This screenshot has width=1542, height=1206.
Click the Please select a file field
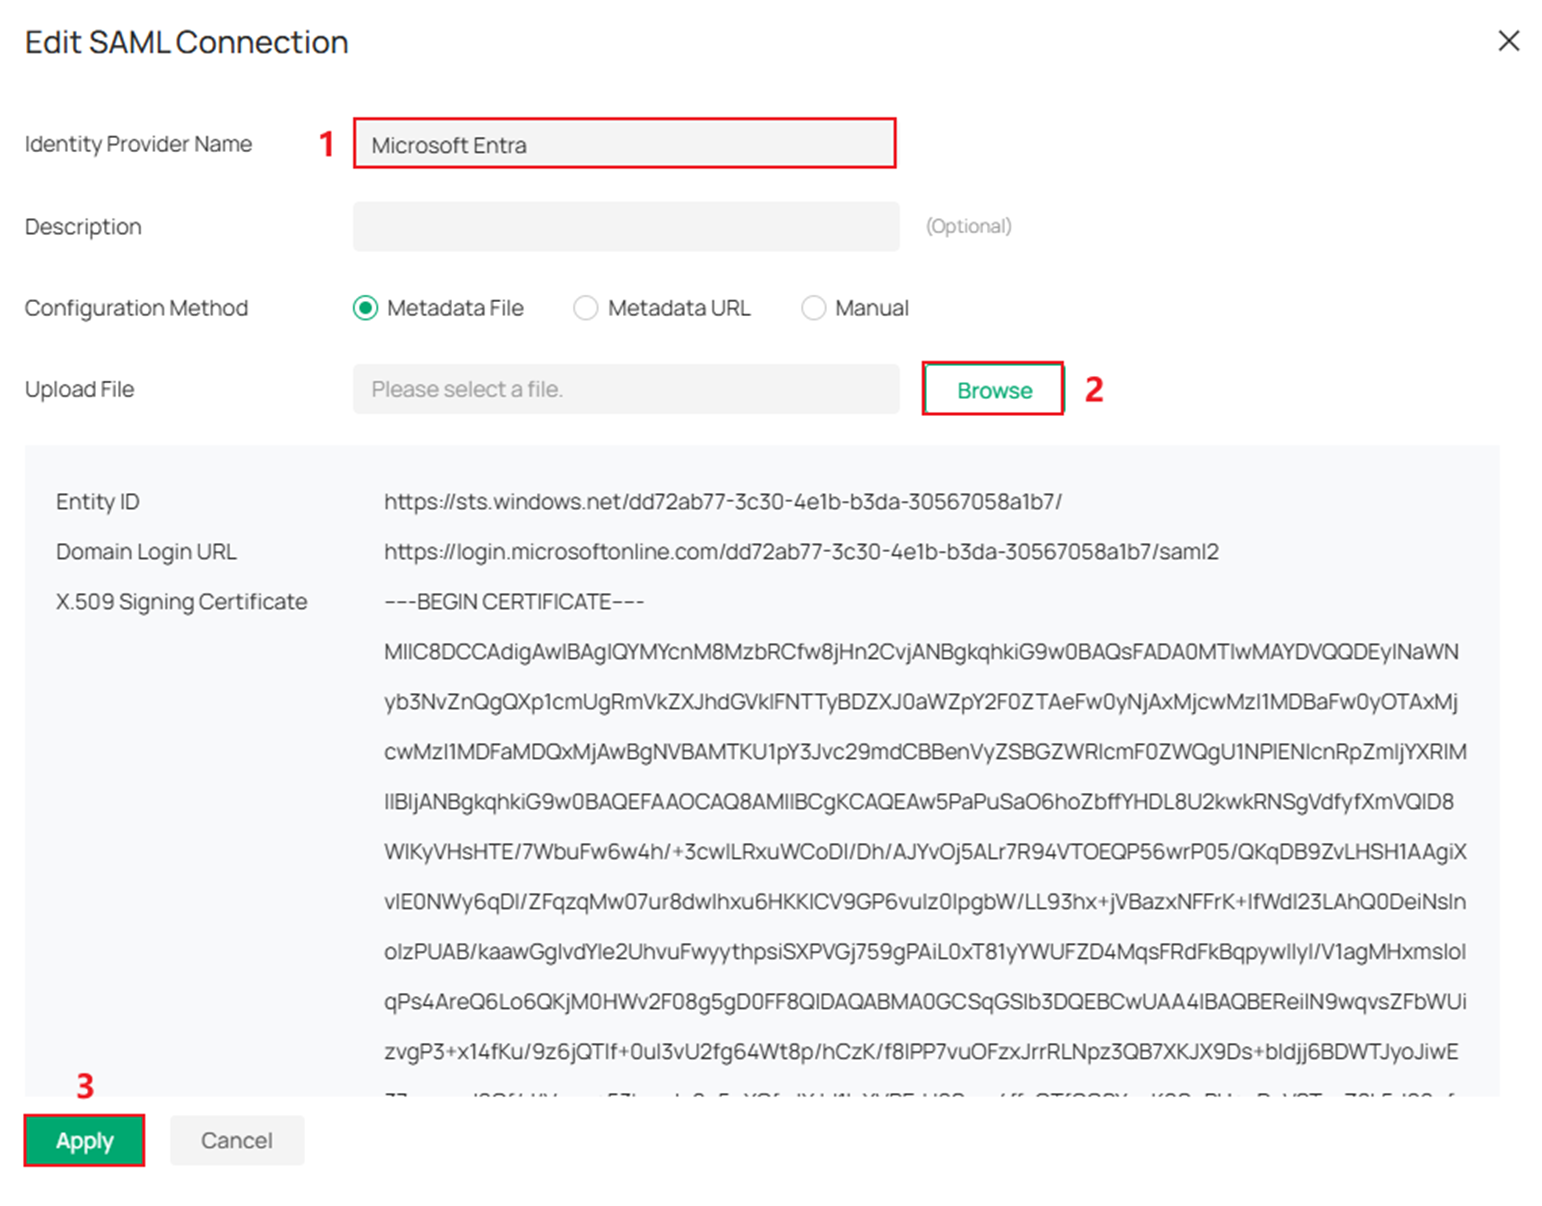[x=623, y=389]
